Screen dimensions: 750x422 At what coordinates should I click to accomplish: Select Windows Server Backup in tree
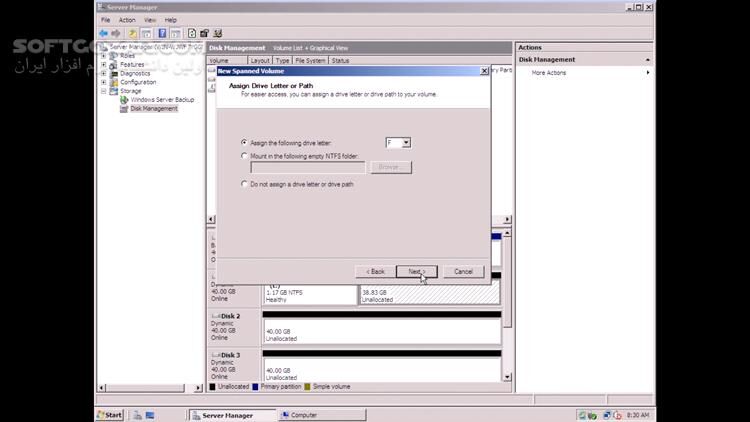click(x=162, y=100)
